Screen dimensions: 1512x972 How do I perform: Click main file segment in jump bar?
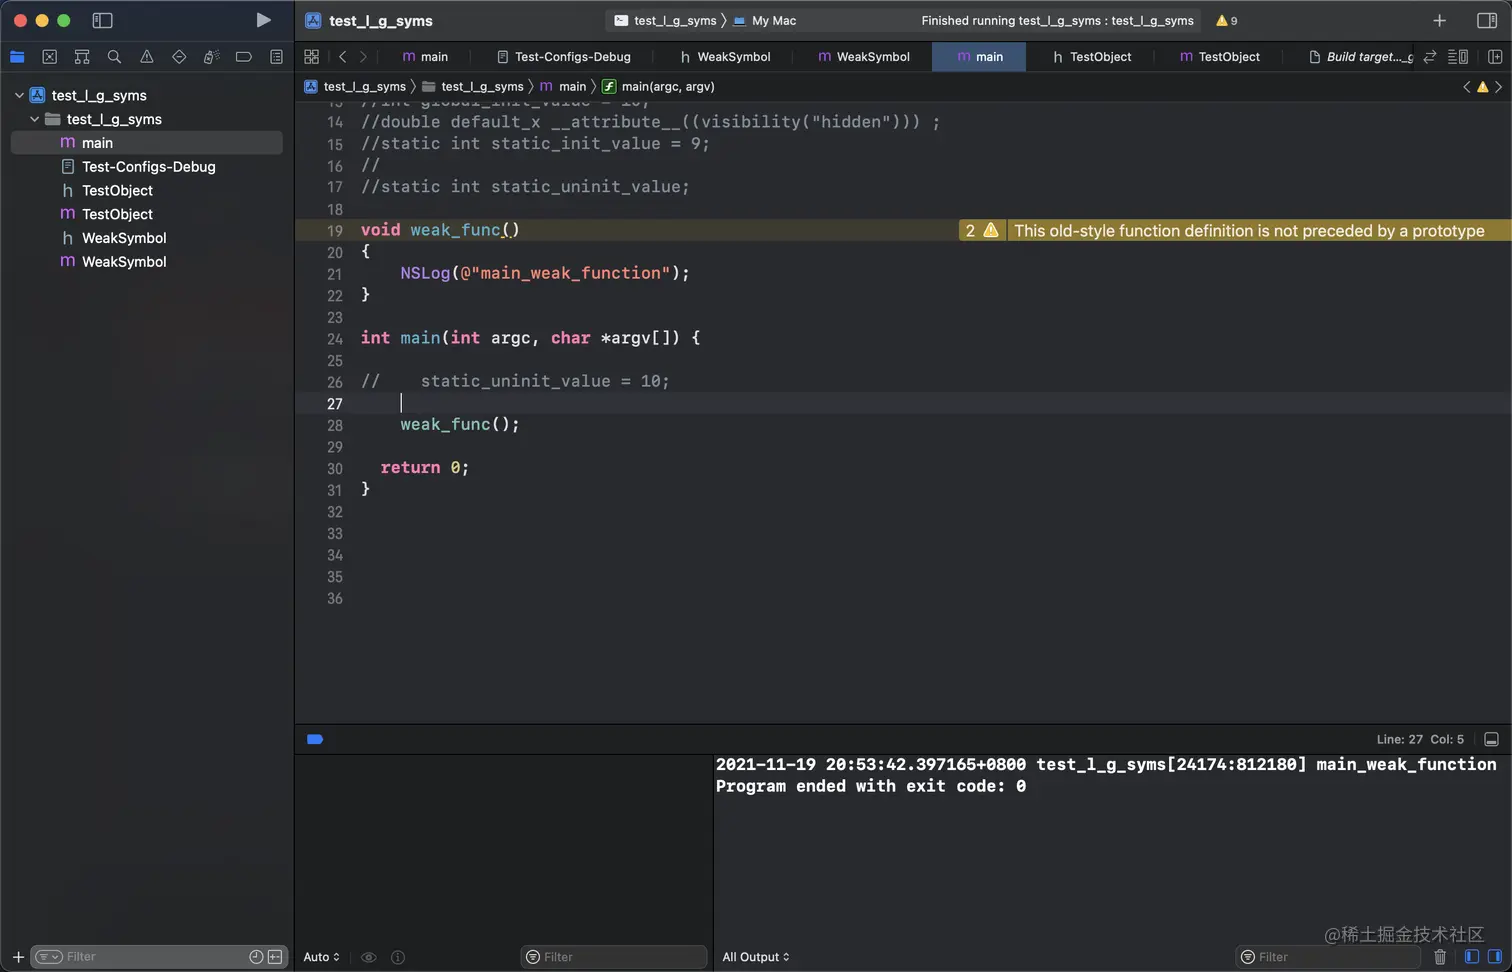563,87
